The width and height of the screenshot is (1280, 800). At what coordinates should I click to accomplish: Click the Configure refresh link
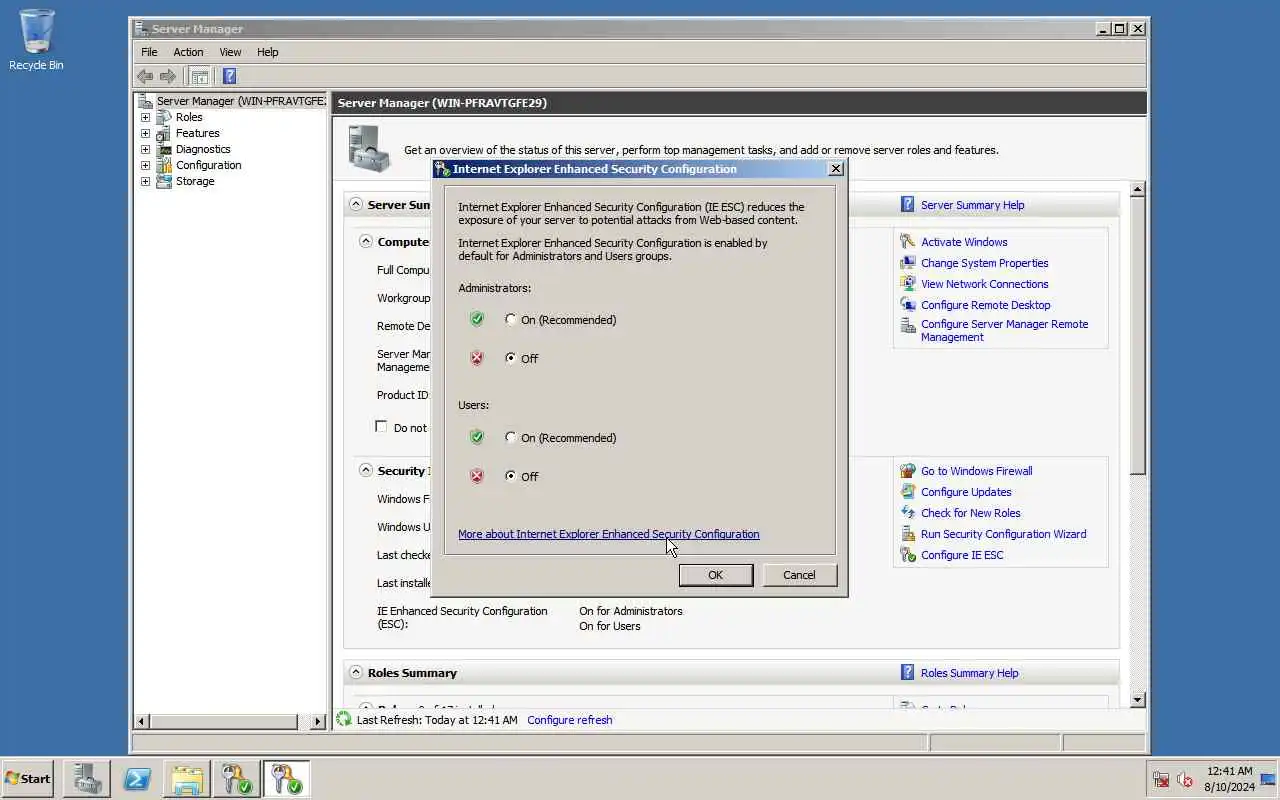click(569, 720)
